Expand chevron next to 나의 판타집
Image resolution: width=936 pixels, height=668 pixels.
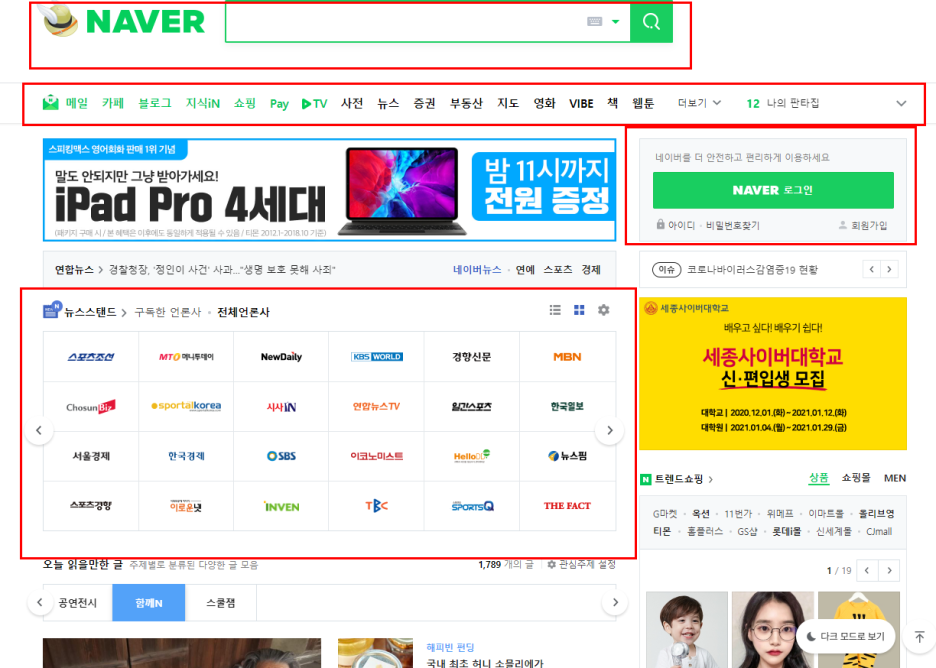coord(901,103)
